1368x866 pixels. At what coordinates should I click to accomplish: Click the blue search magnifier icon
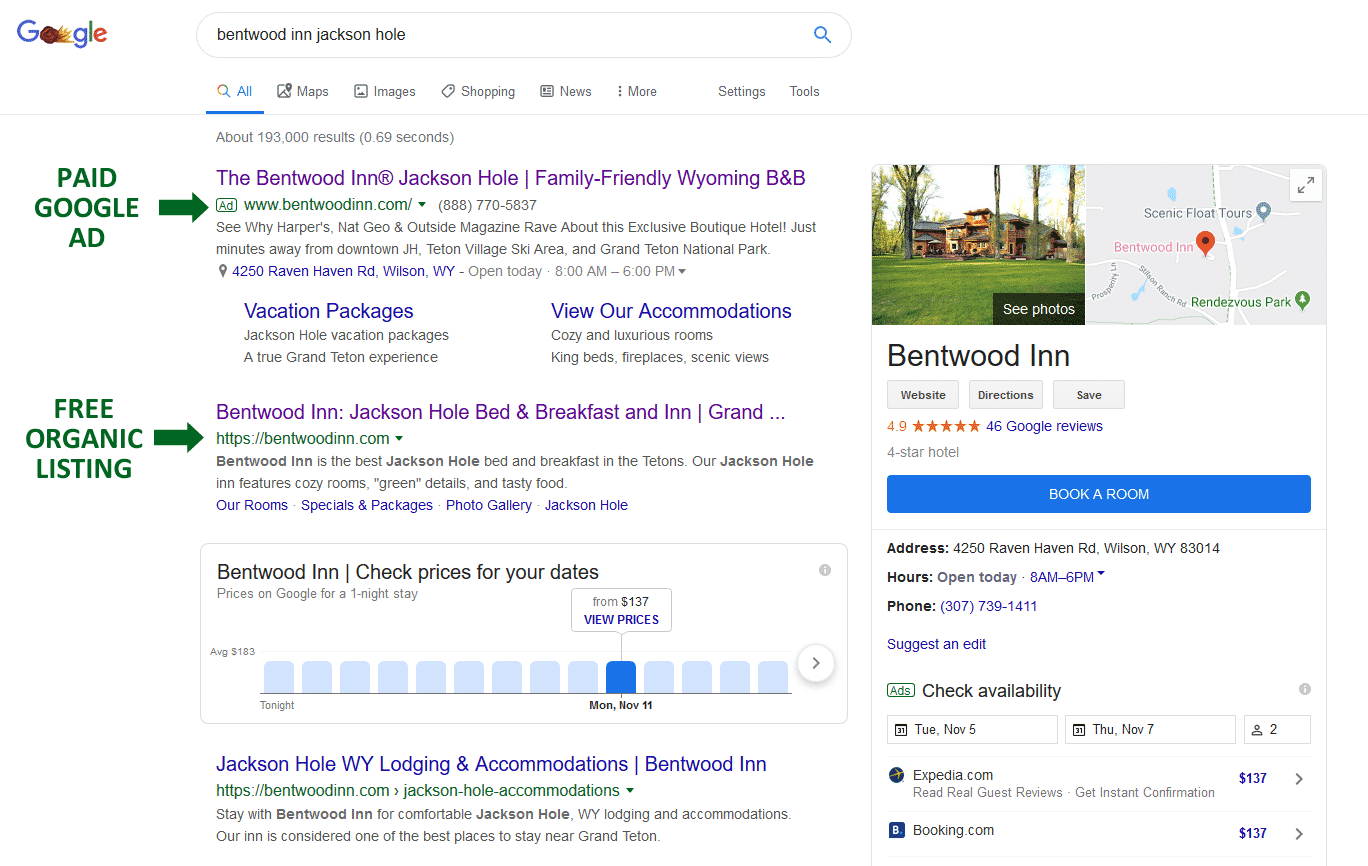coord(822,35)
